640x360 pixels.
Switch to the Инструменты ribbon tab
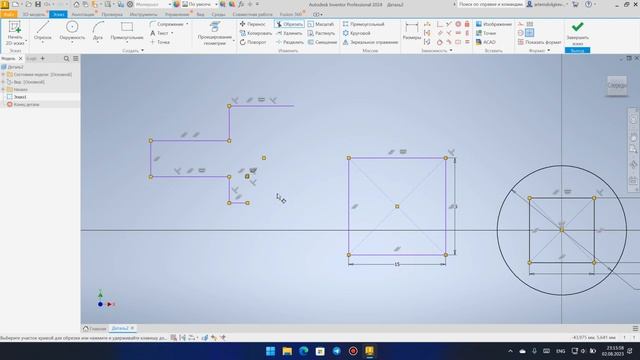click(x=144, y=14)
